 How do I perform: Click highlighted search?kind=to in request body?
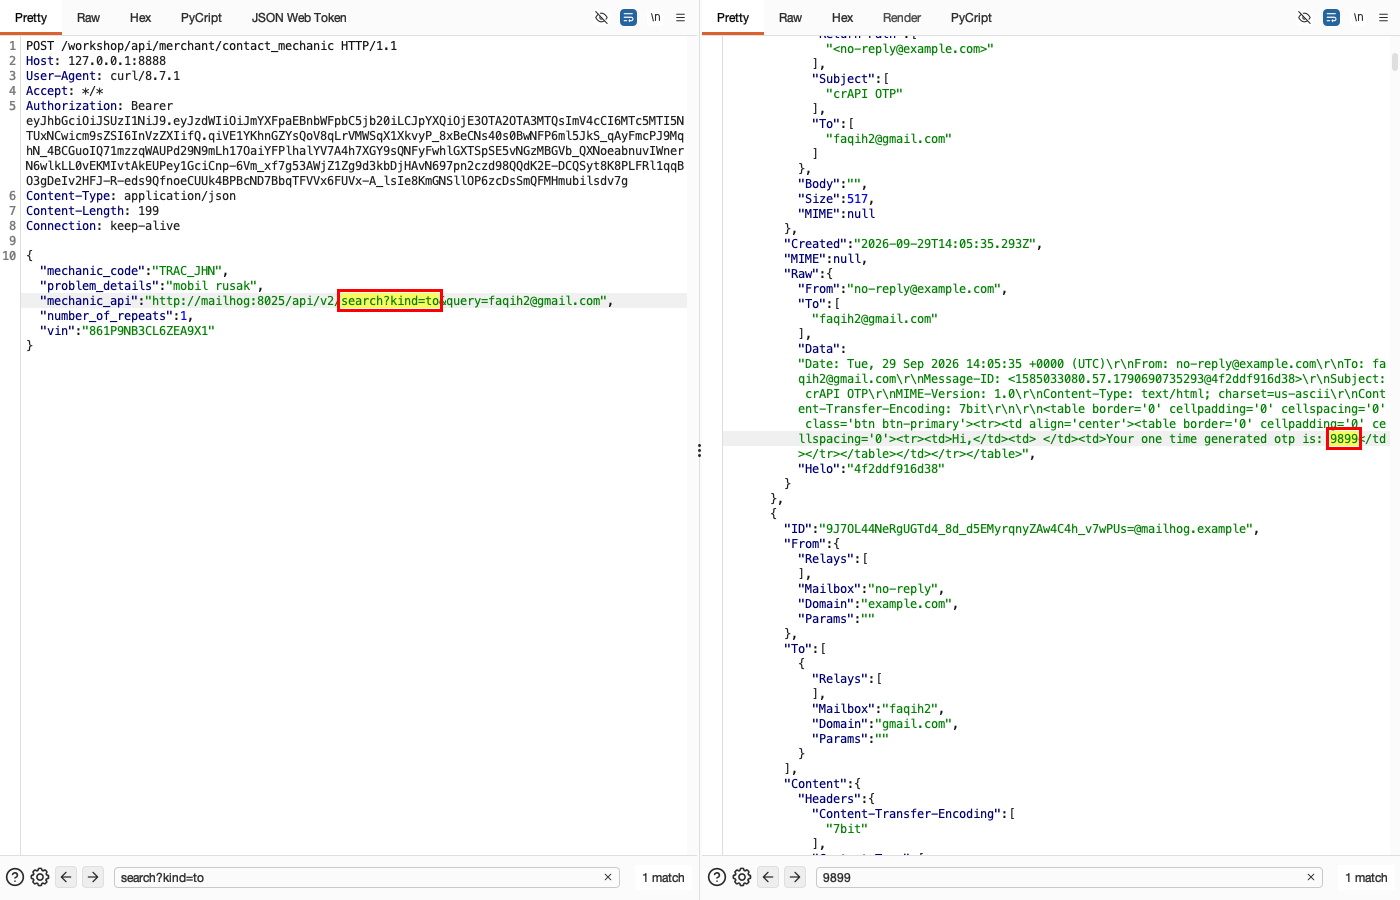pyautogui.click(x=390, y=301)
